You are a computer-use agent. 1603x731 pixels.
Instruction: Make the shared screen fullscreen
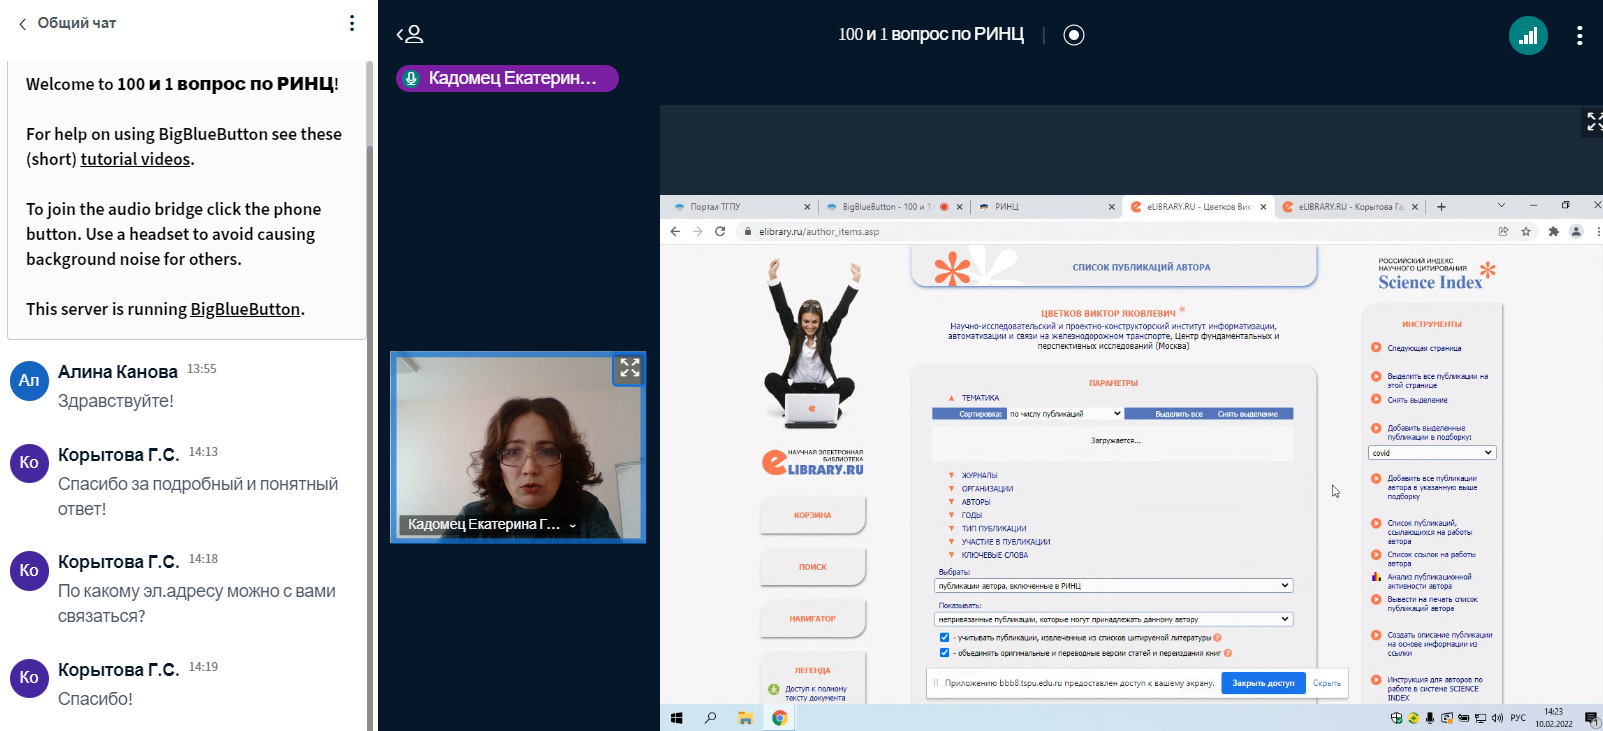[1594, 121]
